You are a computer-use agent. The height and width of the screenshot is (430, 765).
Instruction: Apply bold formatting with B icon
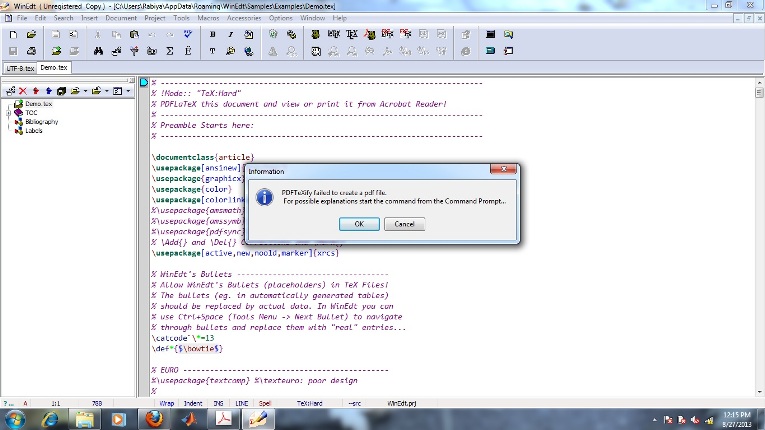212,35
